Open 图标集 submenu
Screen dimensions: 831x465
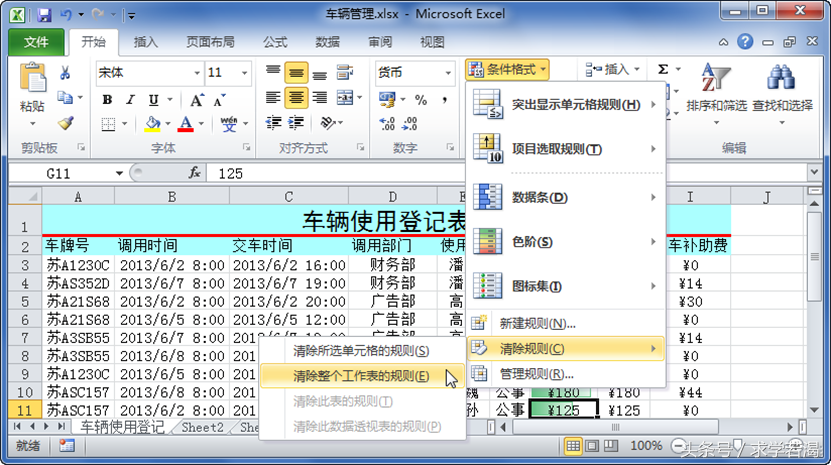click(565, 286)
